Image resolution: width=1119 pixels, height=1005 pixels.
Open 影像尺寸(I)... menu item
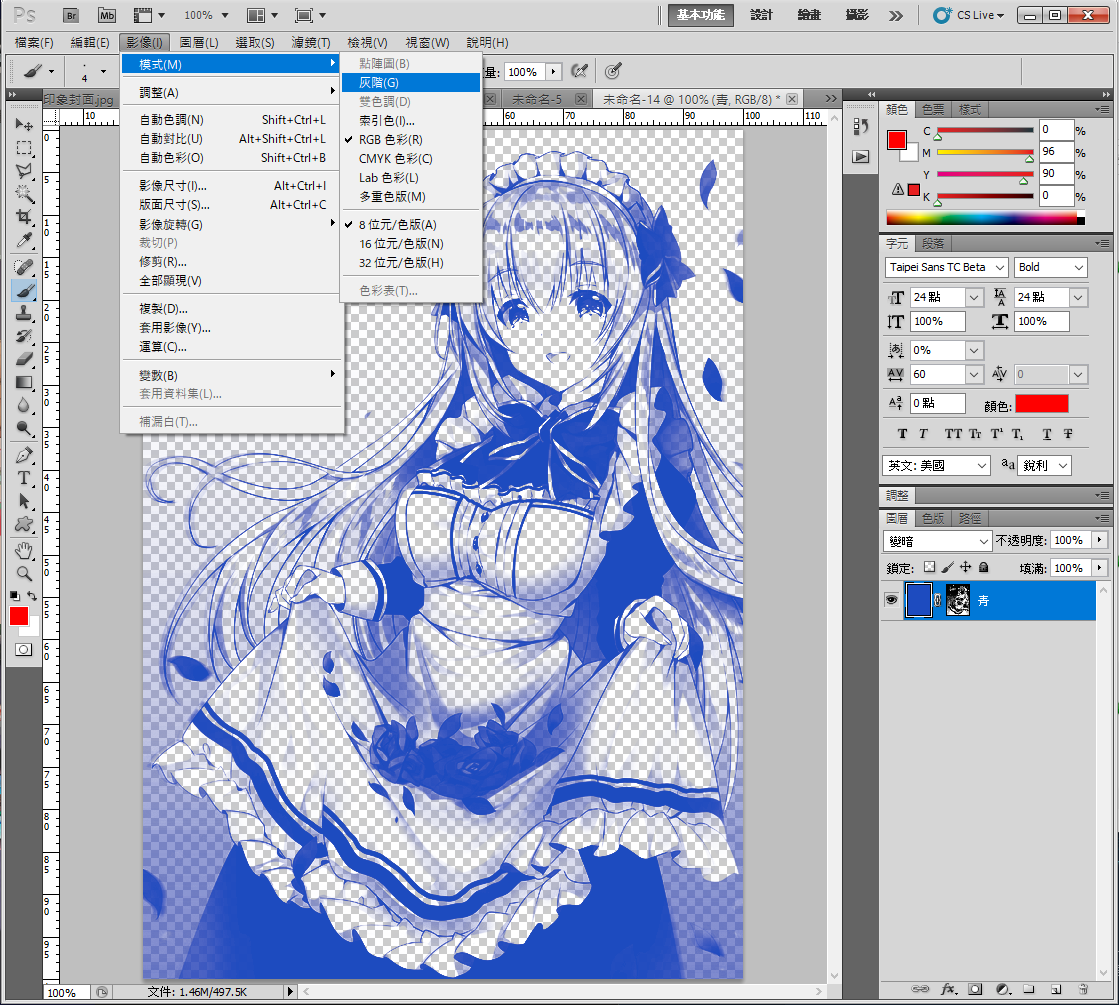pyautogui.click(x=231, y=186)
